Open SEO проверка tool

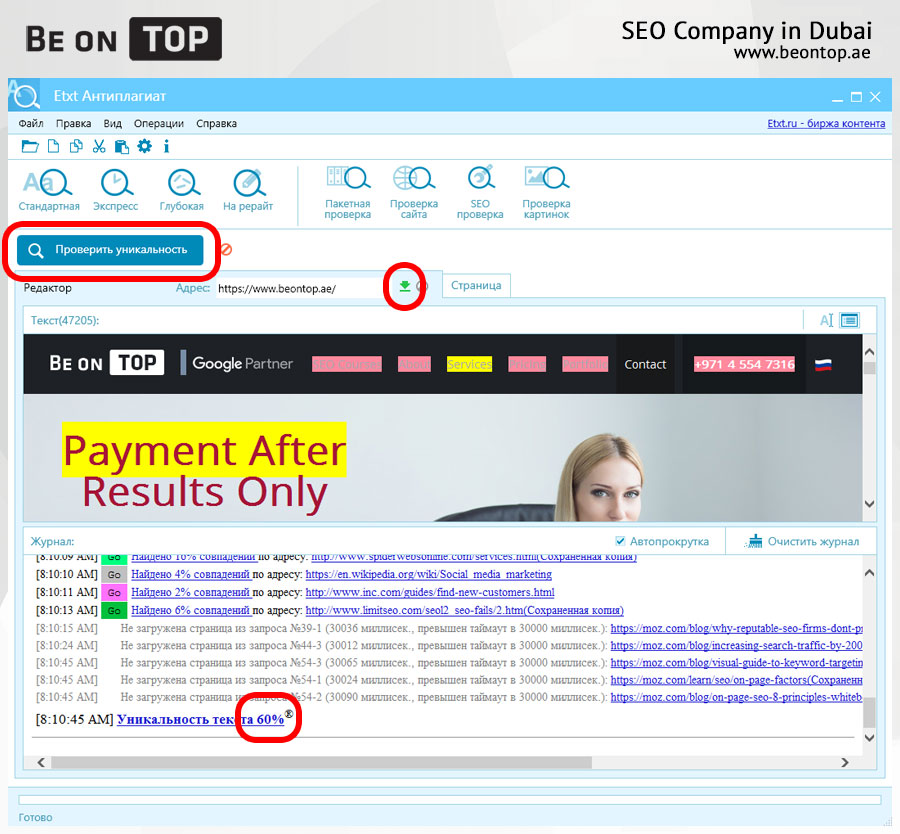coord(480,193)
